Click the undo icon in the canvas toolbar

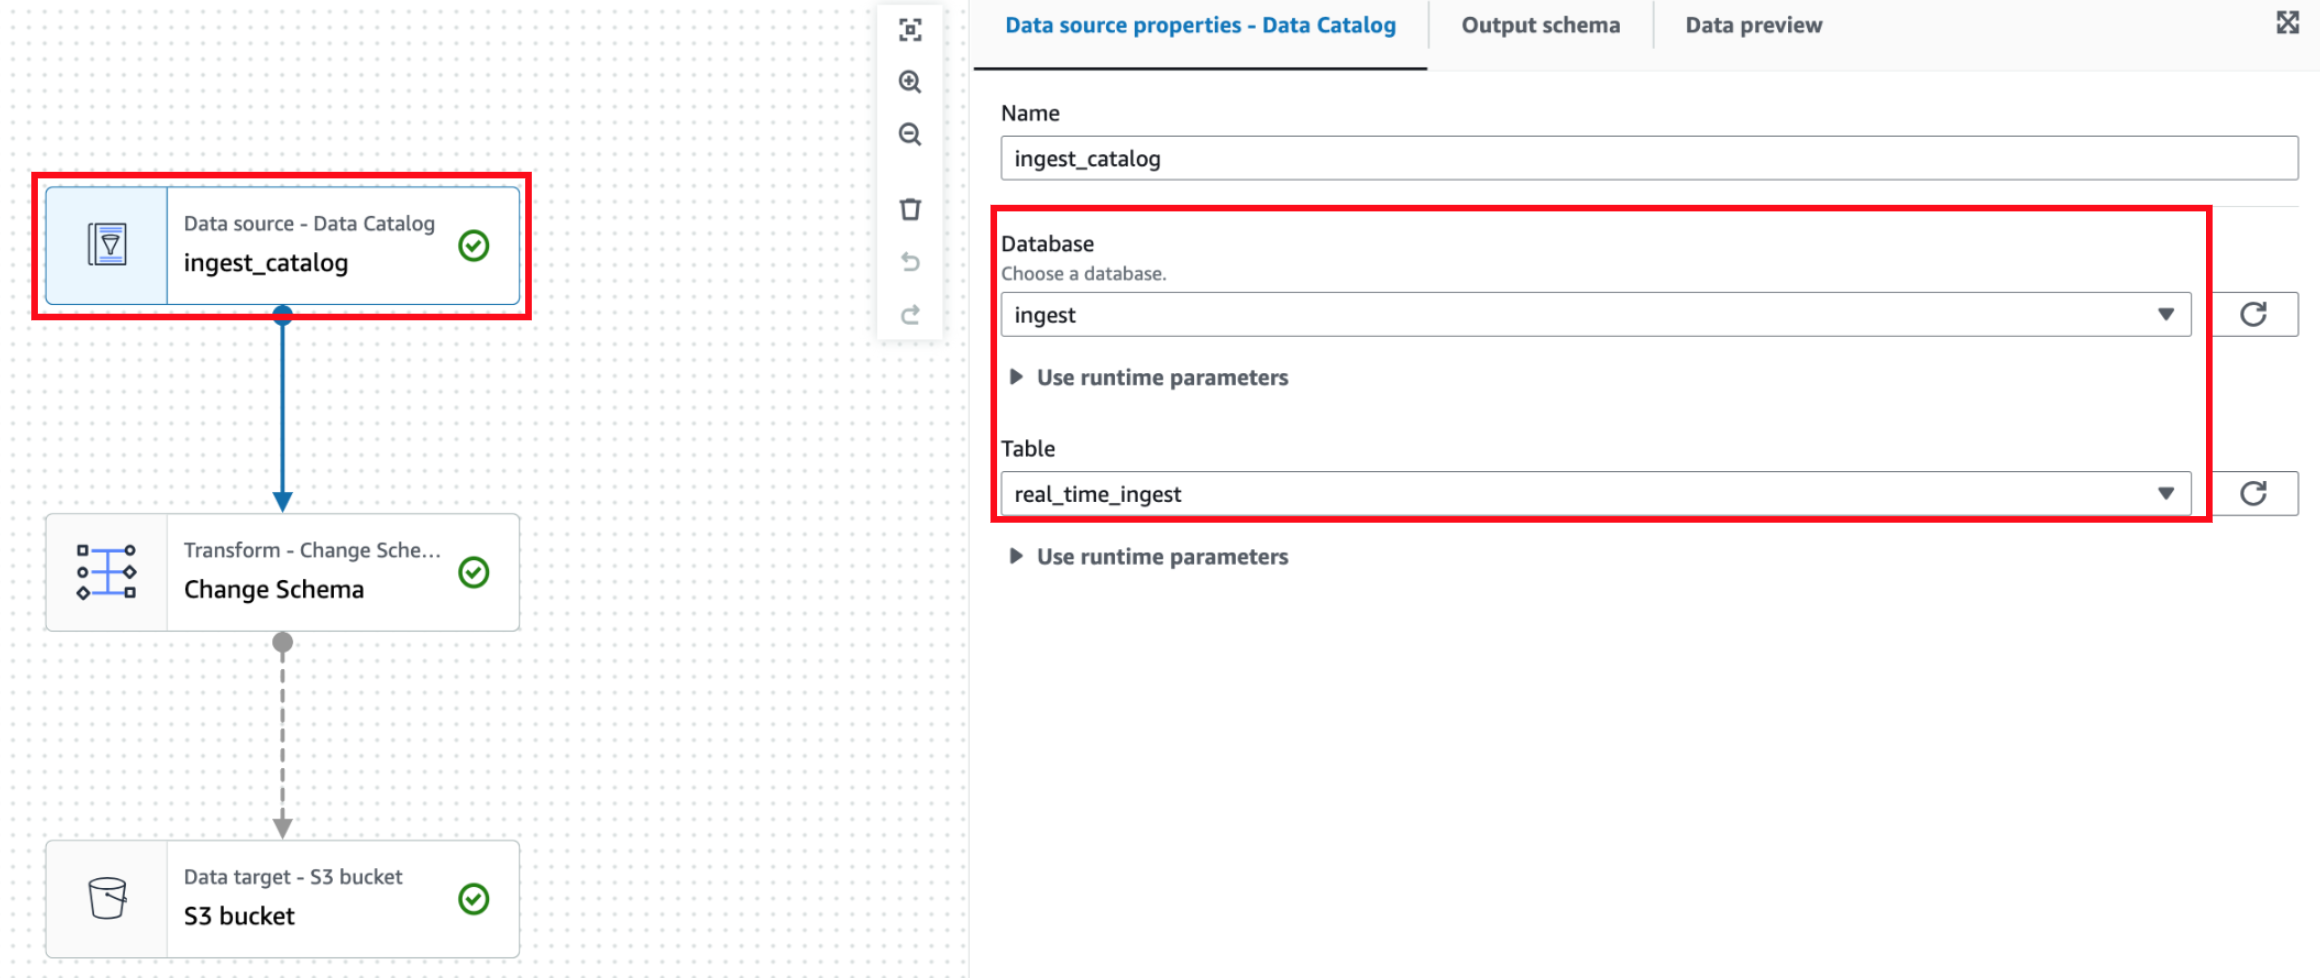click(910, 262)
